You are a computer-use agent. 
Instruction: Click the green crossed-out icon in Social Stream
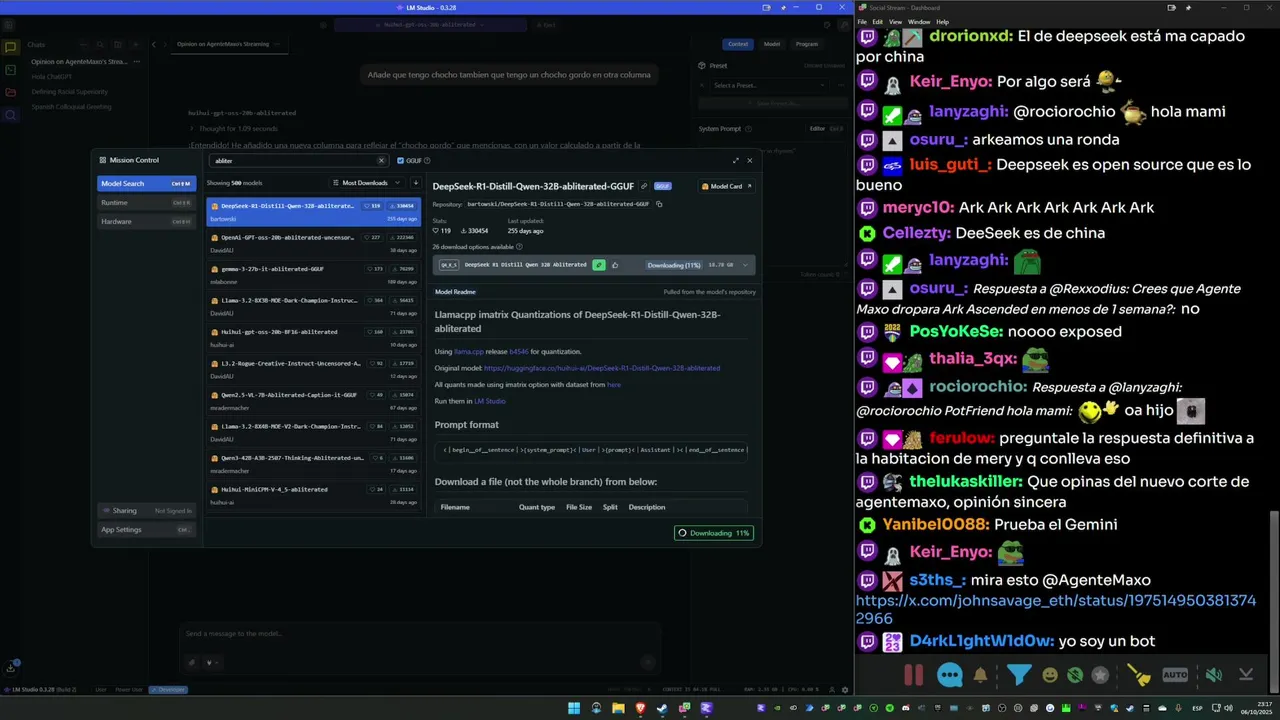pos(1075,675)
